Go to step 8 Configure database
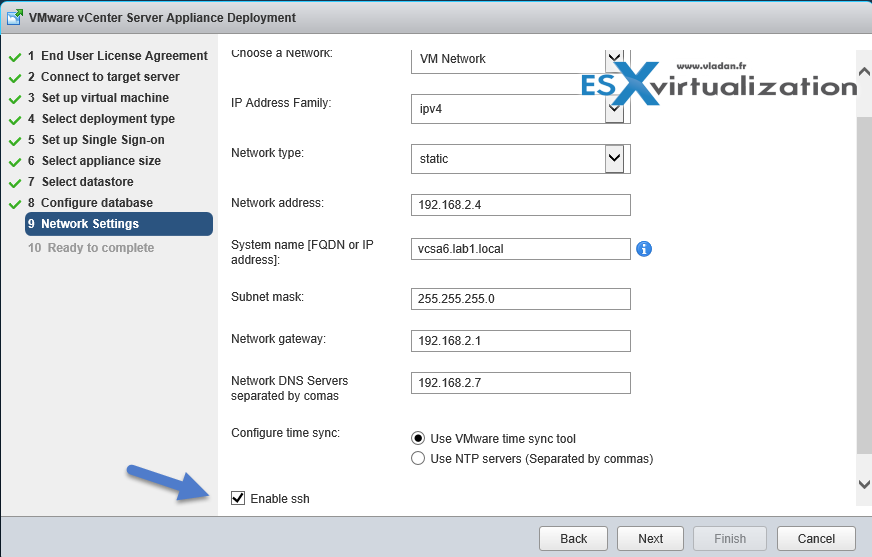 tap(90, 203)
